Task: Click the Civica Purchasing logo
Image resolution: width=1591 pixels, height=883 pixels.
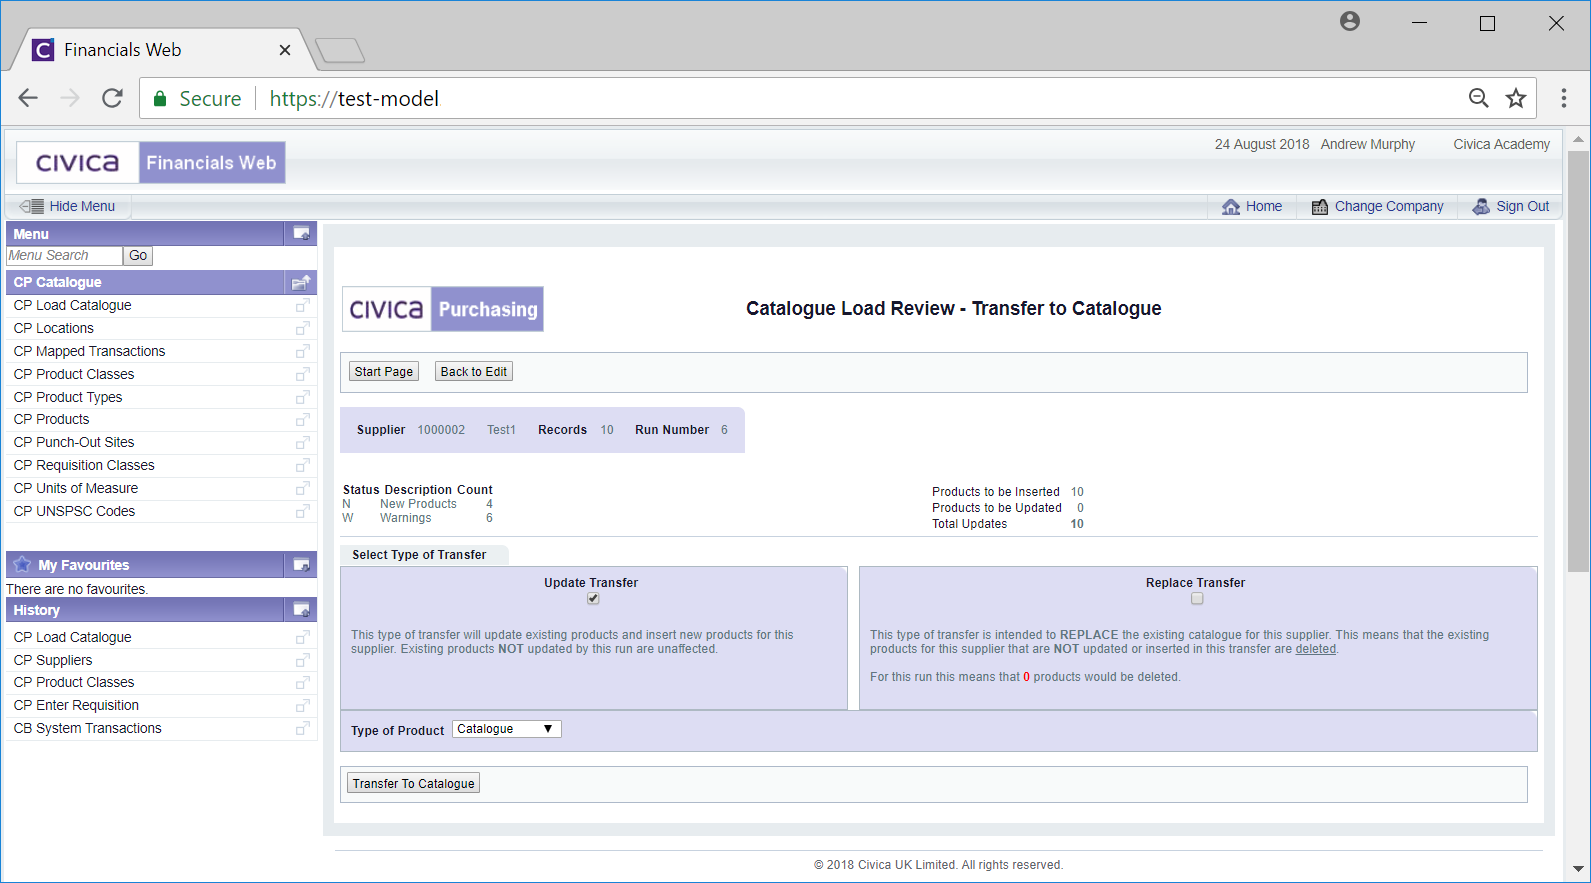Action: pos(443,309)
